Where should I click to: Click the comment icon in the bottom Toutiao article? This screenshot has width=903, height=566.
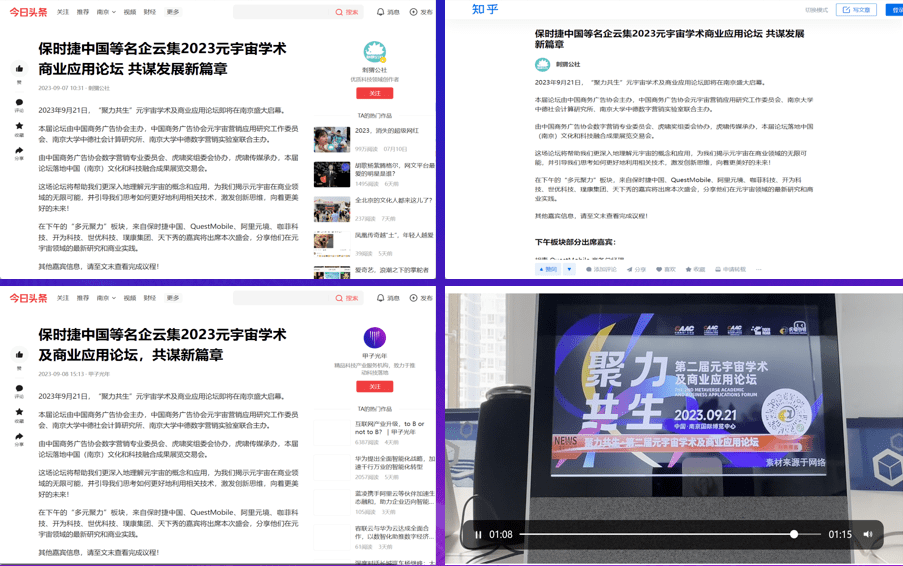point(19,388)
